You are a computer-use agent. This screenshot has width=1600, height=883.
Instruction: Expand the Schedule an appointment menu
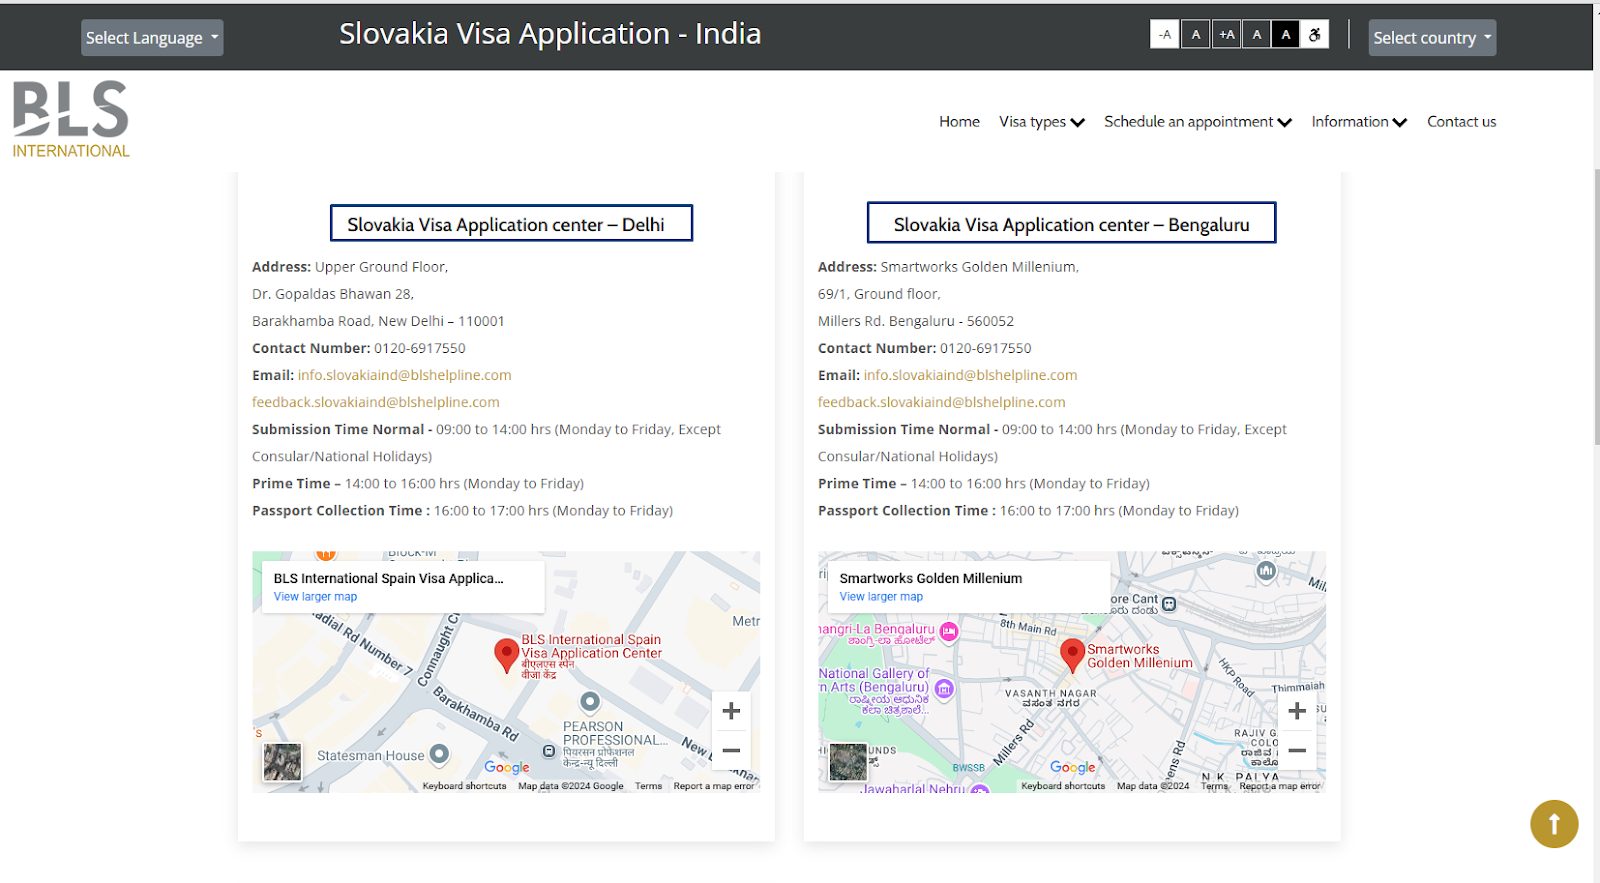coord(1198,122)
